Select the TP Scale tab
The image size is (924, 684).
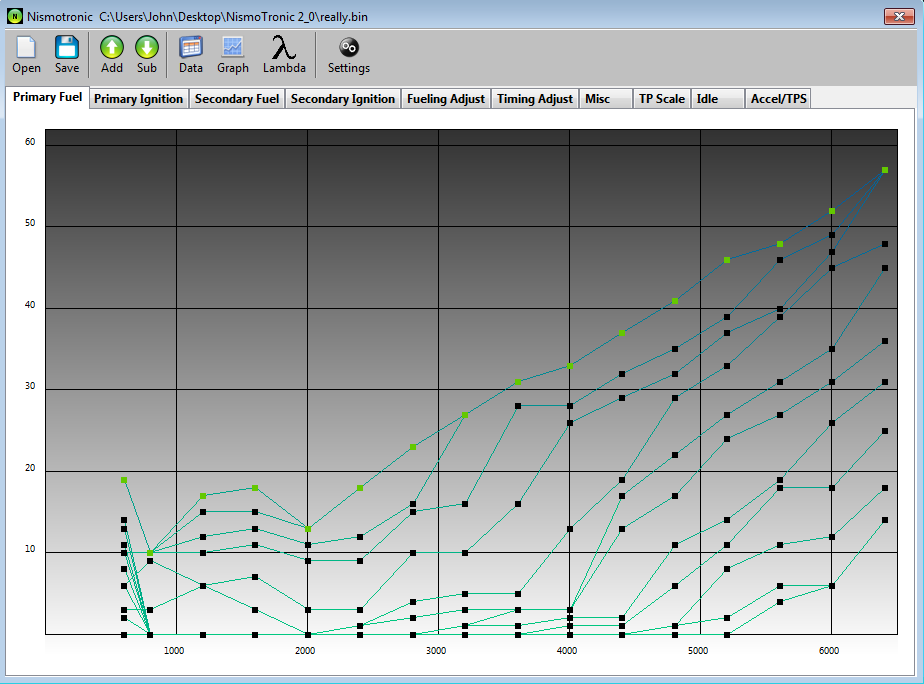point(662,99)
